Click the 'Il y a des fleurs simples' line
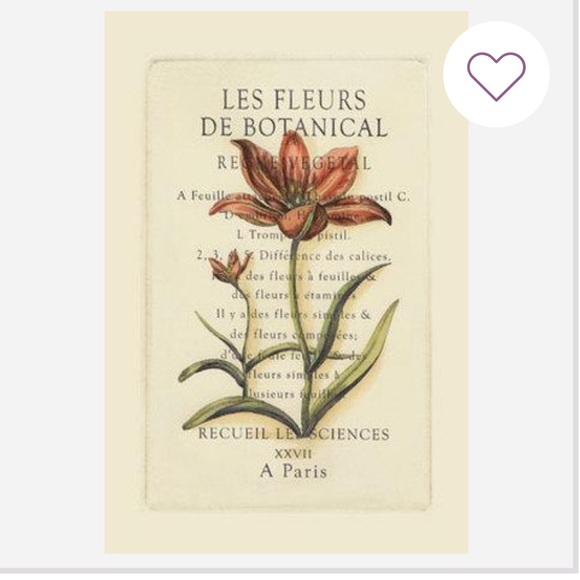Viewport: 580px width, 580px height. point(293,315)
